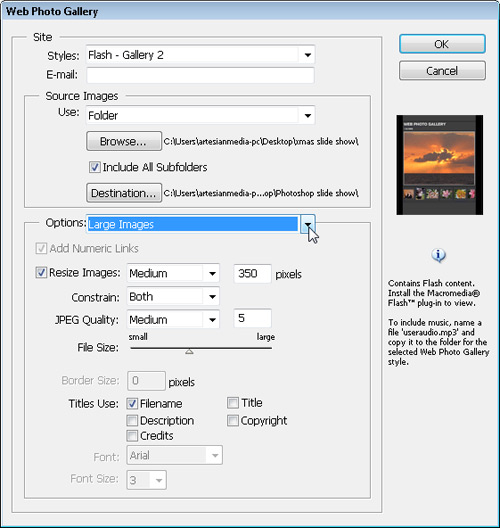Click the E-mail input field
Image resolution: width=500 pixels, height=528 pixels.
(x=200, y=75)
